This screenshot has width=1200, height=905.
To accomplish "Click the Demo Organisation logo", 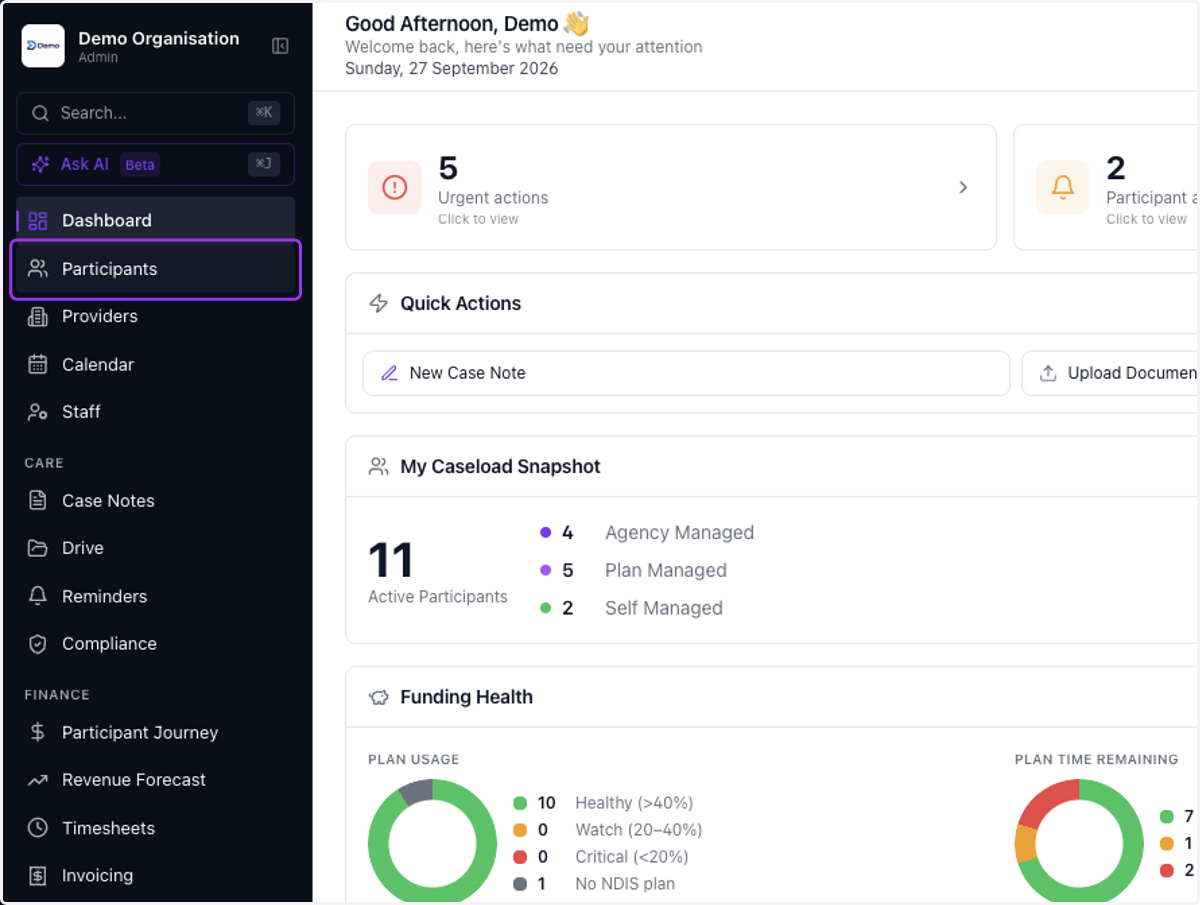I will [43, 46].
